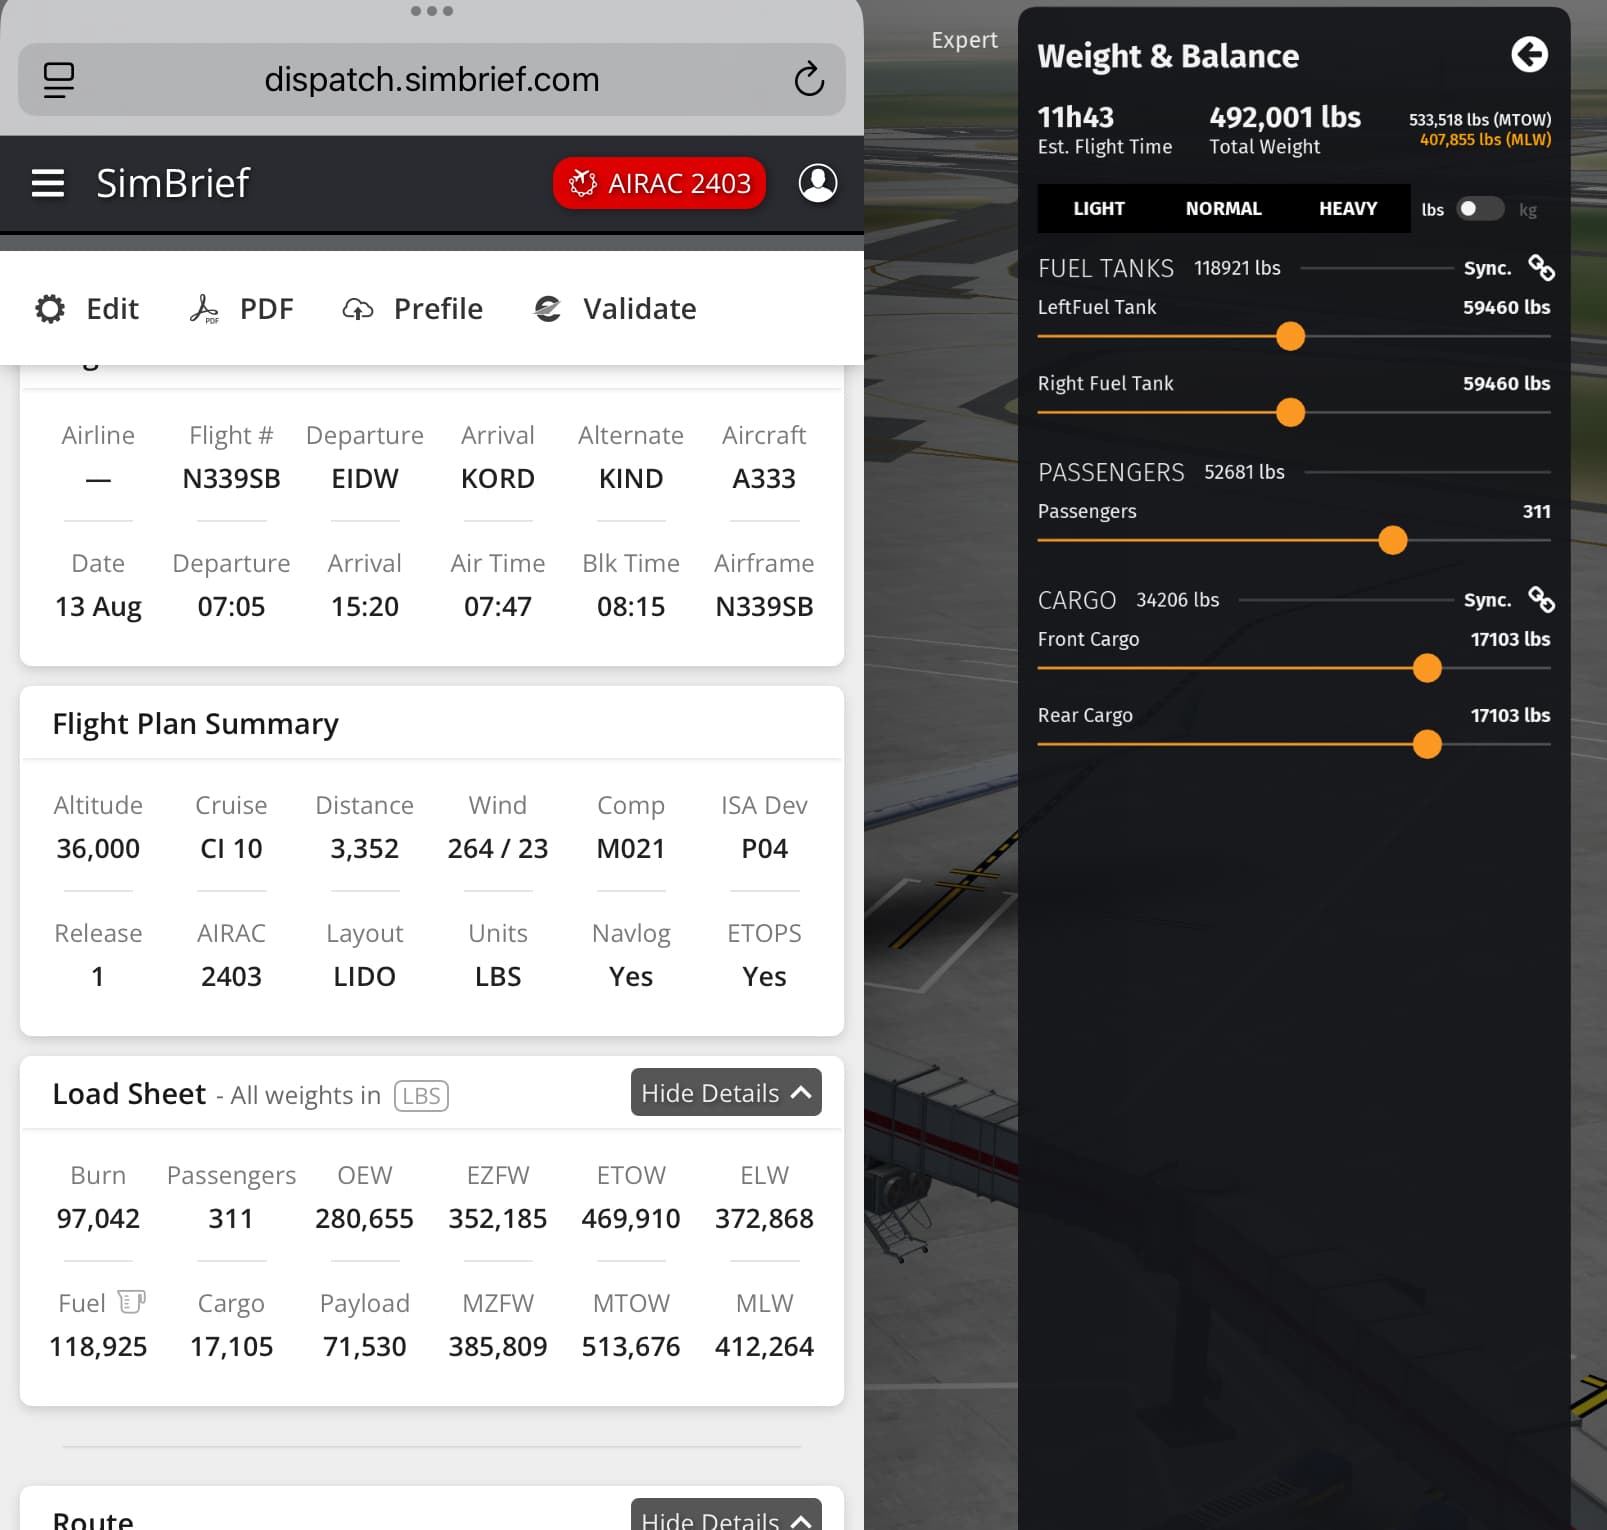The width and height of the screenshot is (1607, 1530).
Task: Click the Fuel value 118,925
Action: (x=98, y=1346)
